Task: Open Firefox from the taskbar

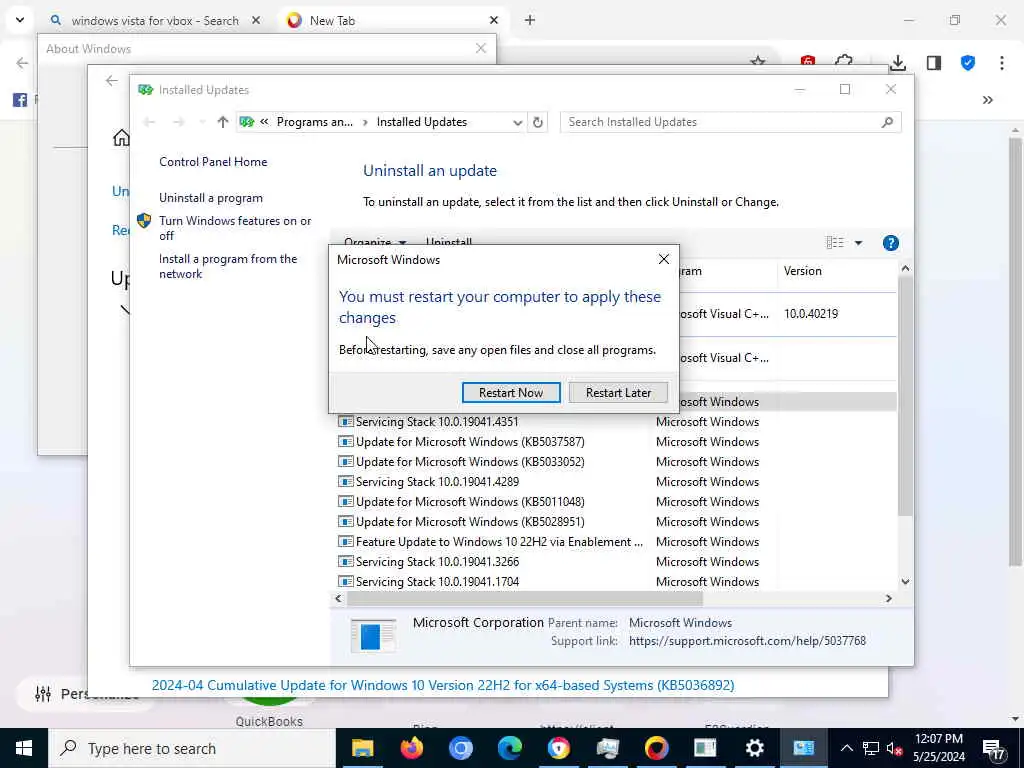Action: pyautogui.click(x=411, y=748)
